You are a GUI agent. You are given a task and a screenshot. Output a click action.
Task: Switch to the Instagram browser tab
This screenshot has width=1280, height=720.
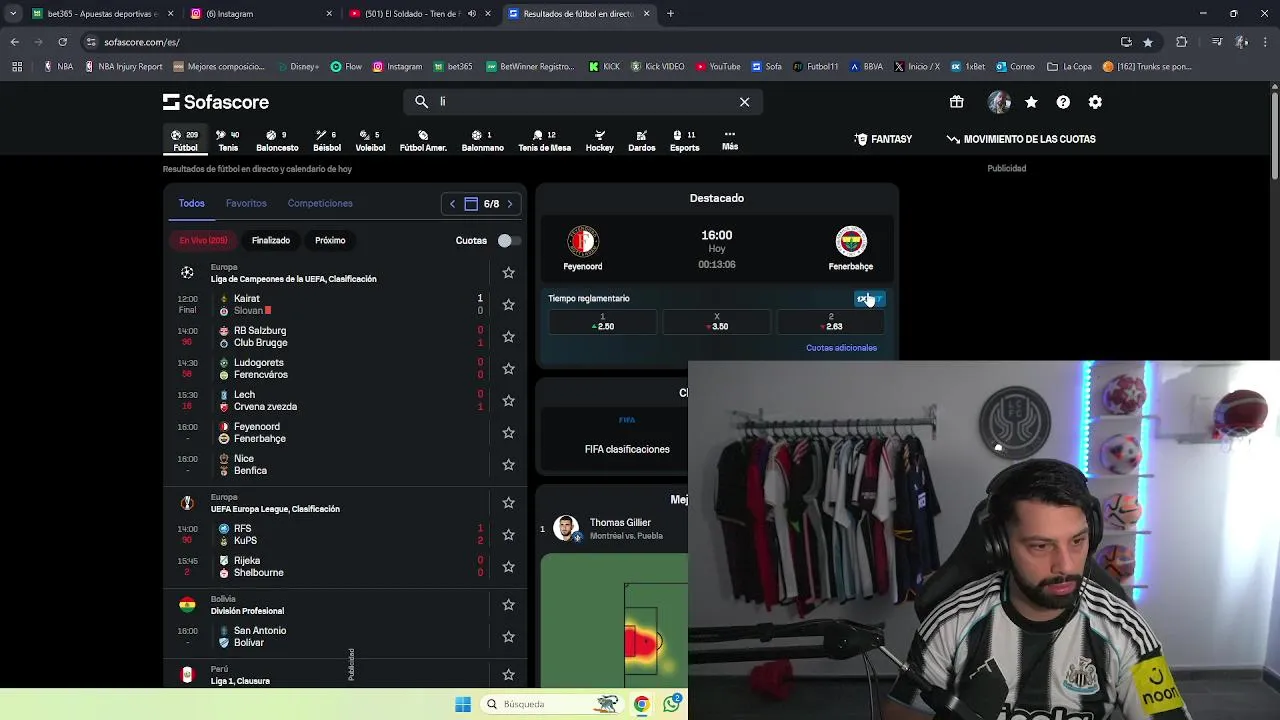click(x=260, y=14)
